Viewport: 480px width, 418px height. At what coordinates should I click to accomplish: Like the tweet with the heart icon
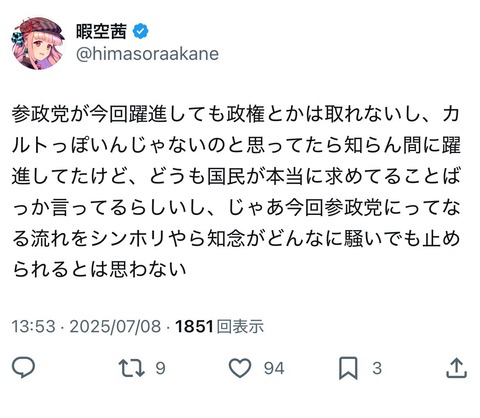240,368
